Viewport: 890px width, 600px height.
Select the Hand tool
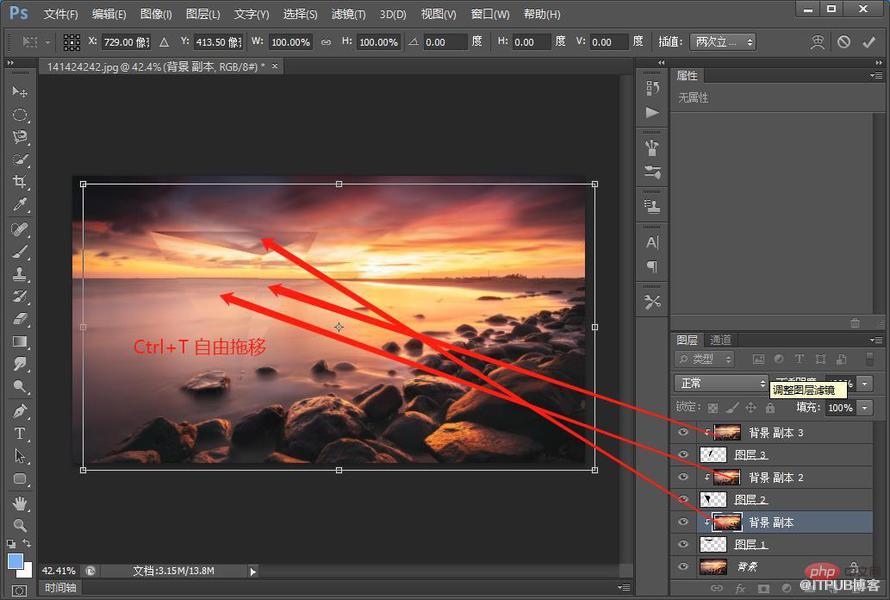click(x=20, y=503)
